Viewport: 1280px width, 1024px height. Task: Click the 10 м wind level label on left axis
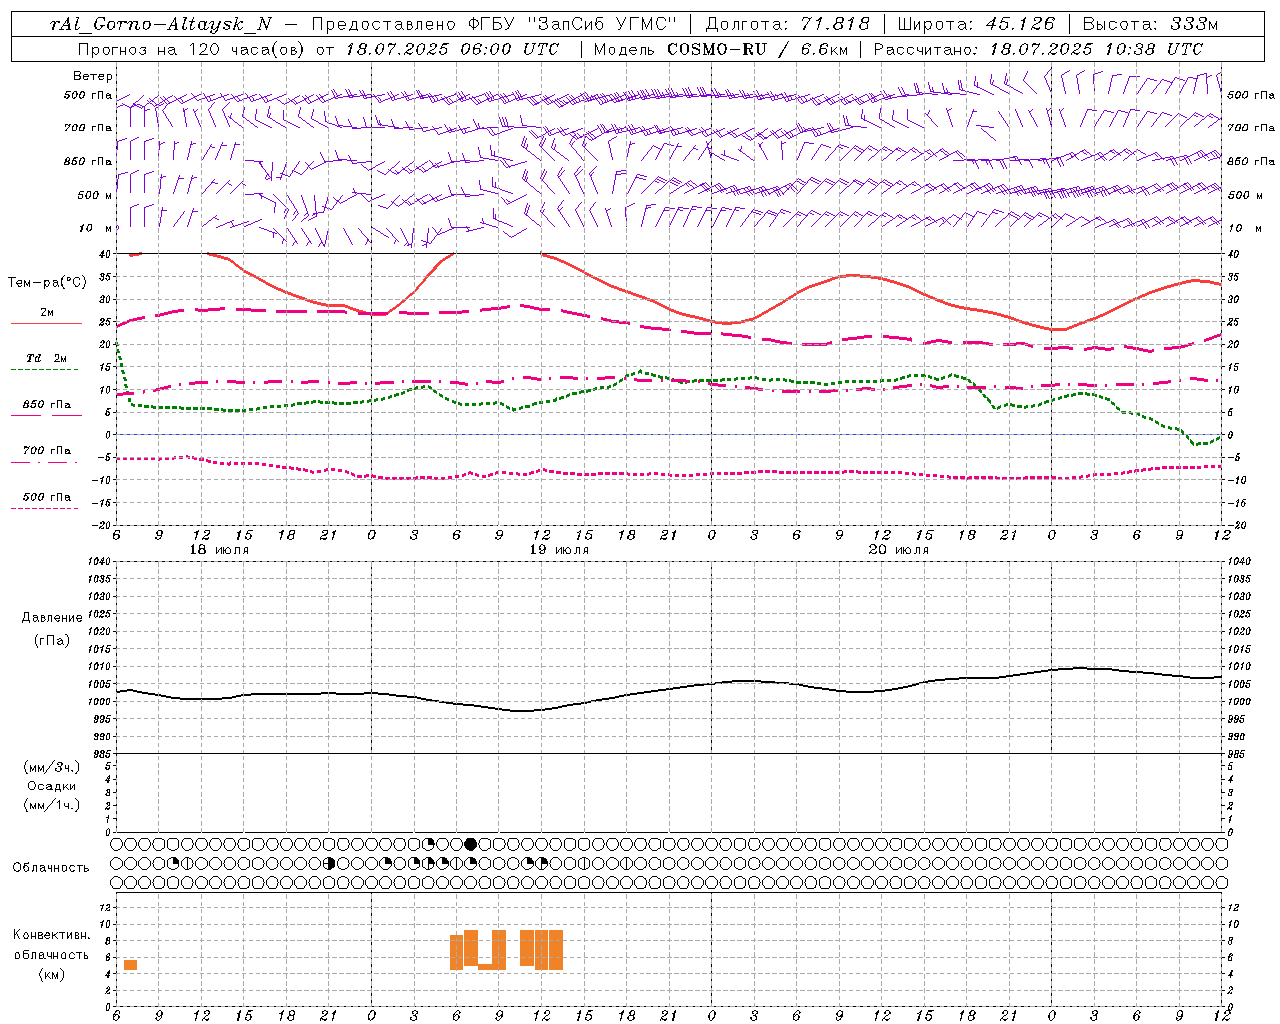[95, 229]
